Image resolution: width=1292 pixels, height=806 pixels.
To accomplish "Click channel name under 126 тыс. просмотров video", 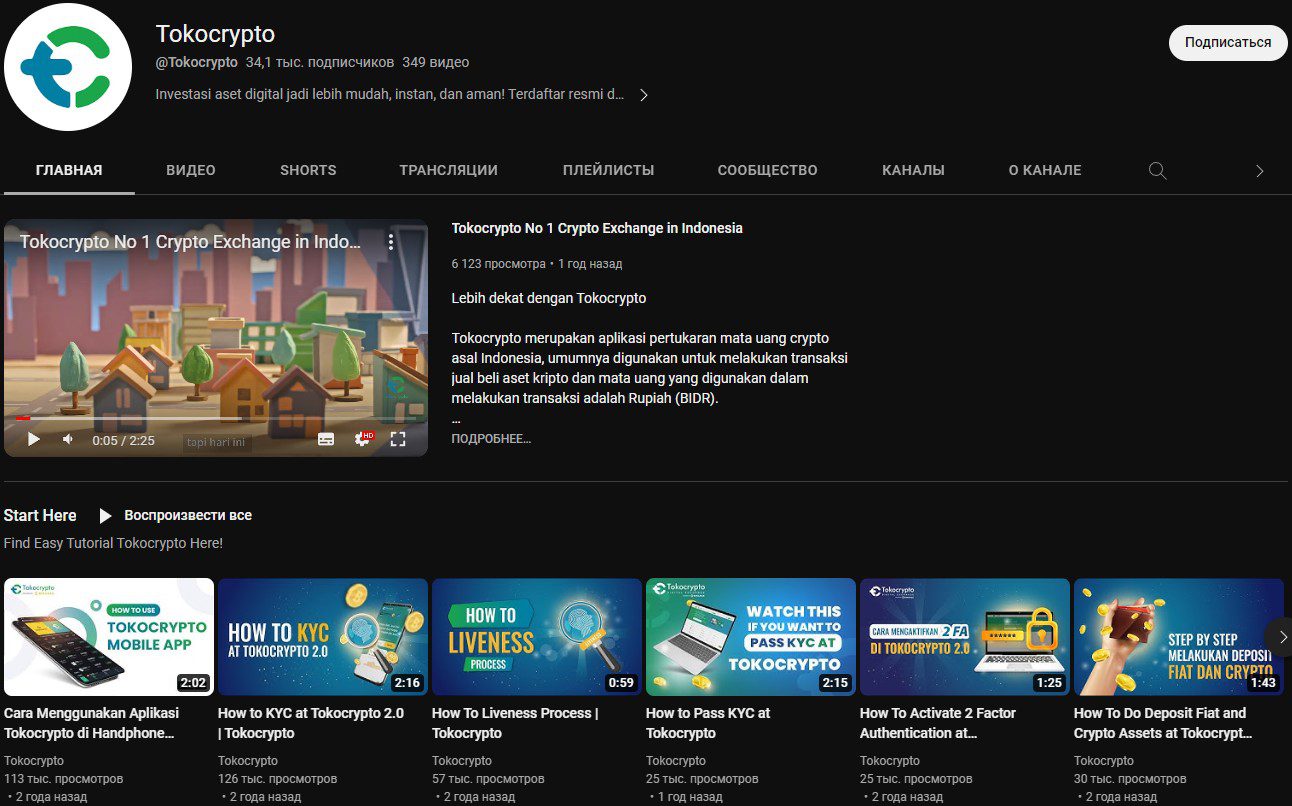I will (248, 761).
